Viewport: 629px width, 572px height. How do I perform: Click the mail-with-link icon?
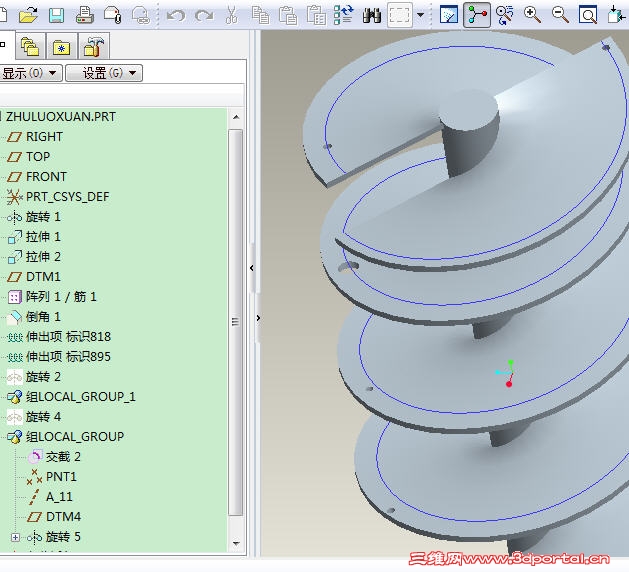(140, 15)
